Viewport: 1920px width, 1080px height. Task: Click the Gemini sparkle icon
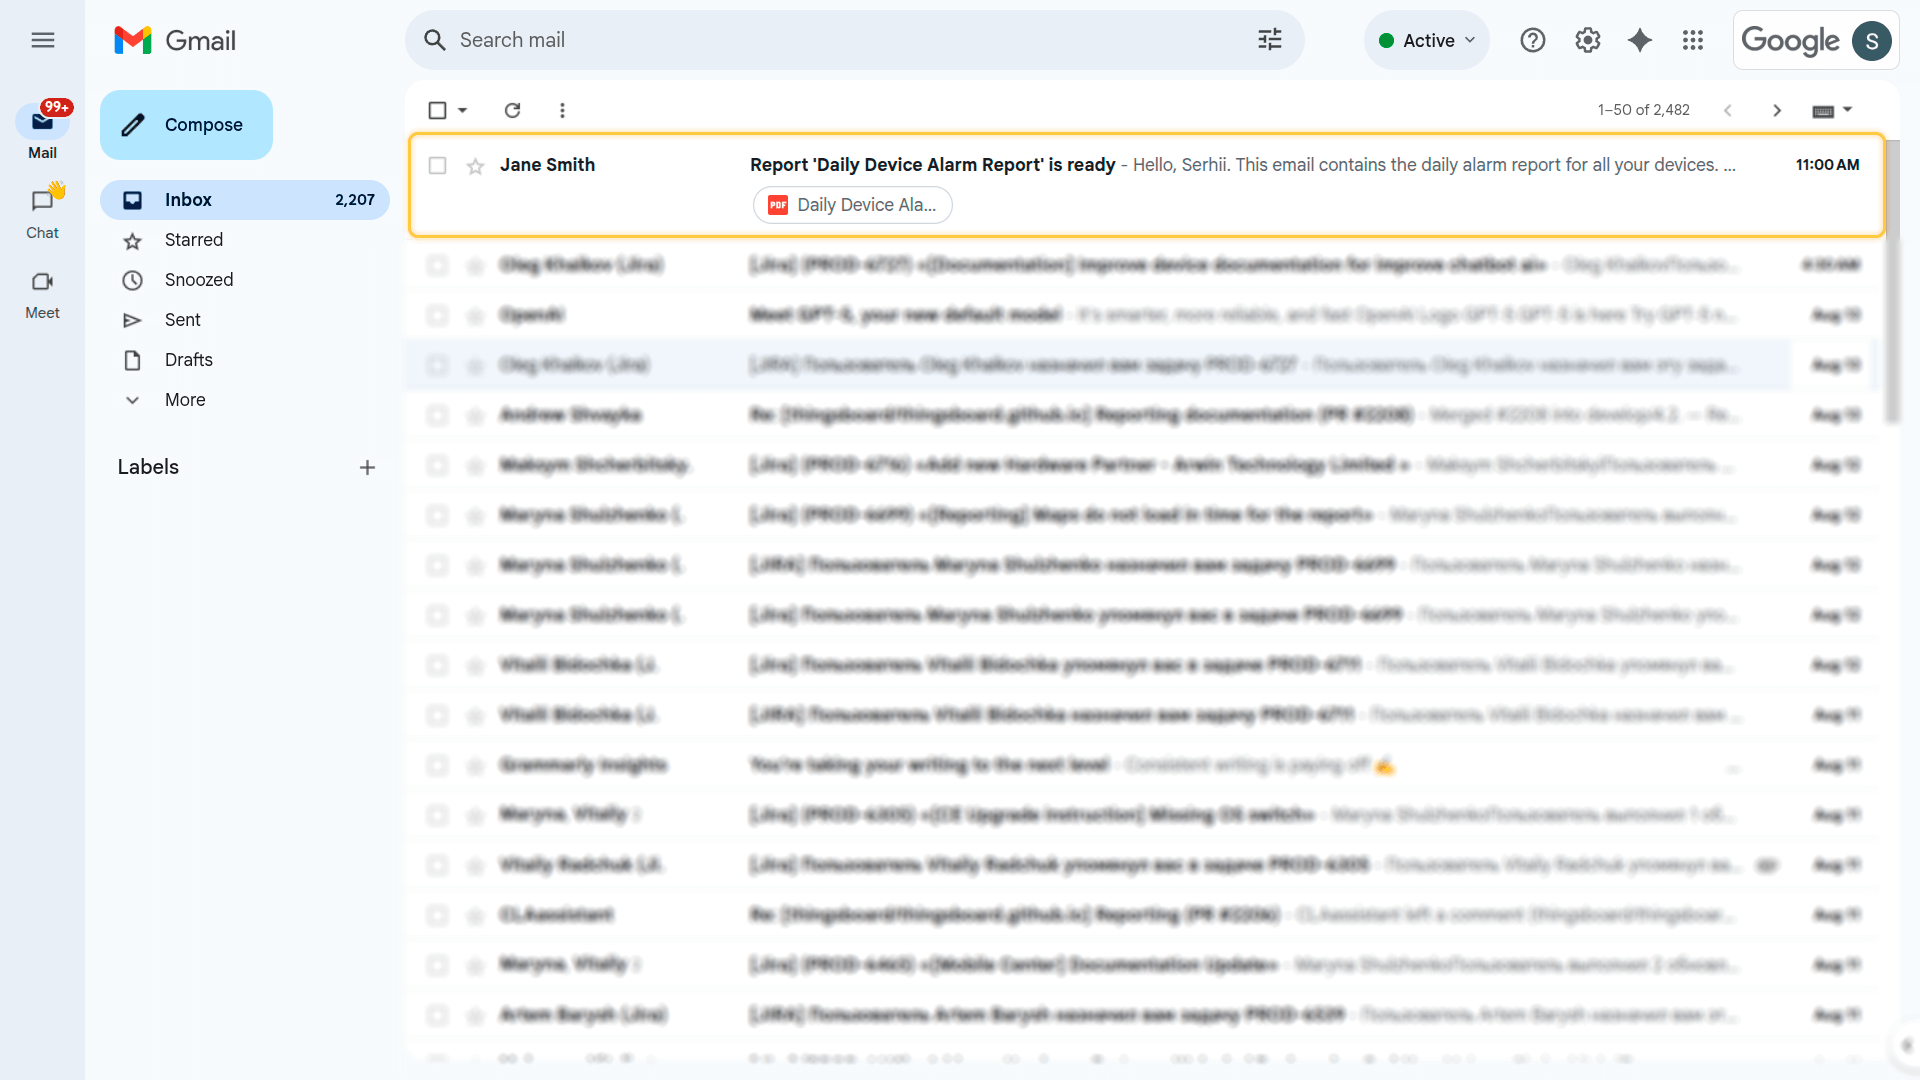point(1640,40)
